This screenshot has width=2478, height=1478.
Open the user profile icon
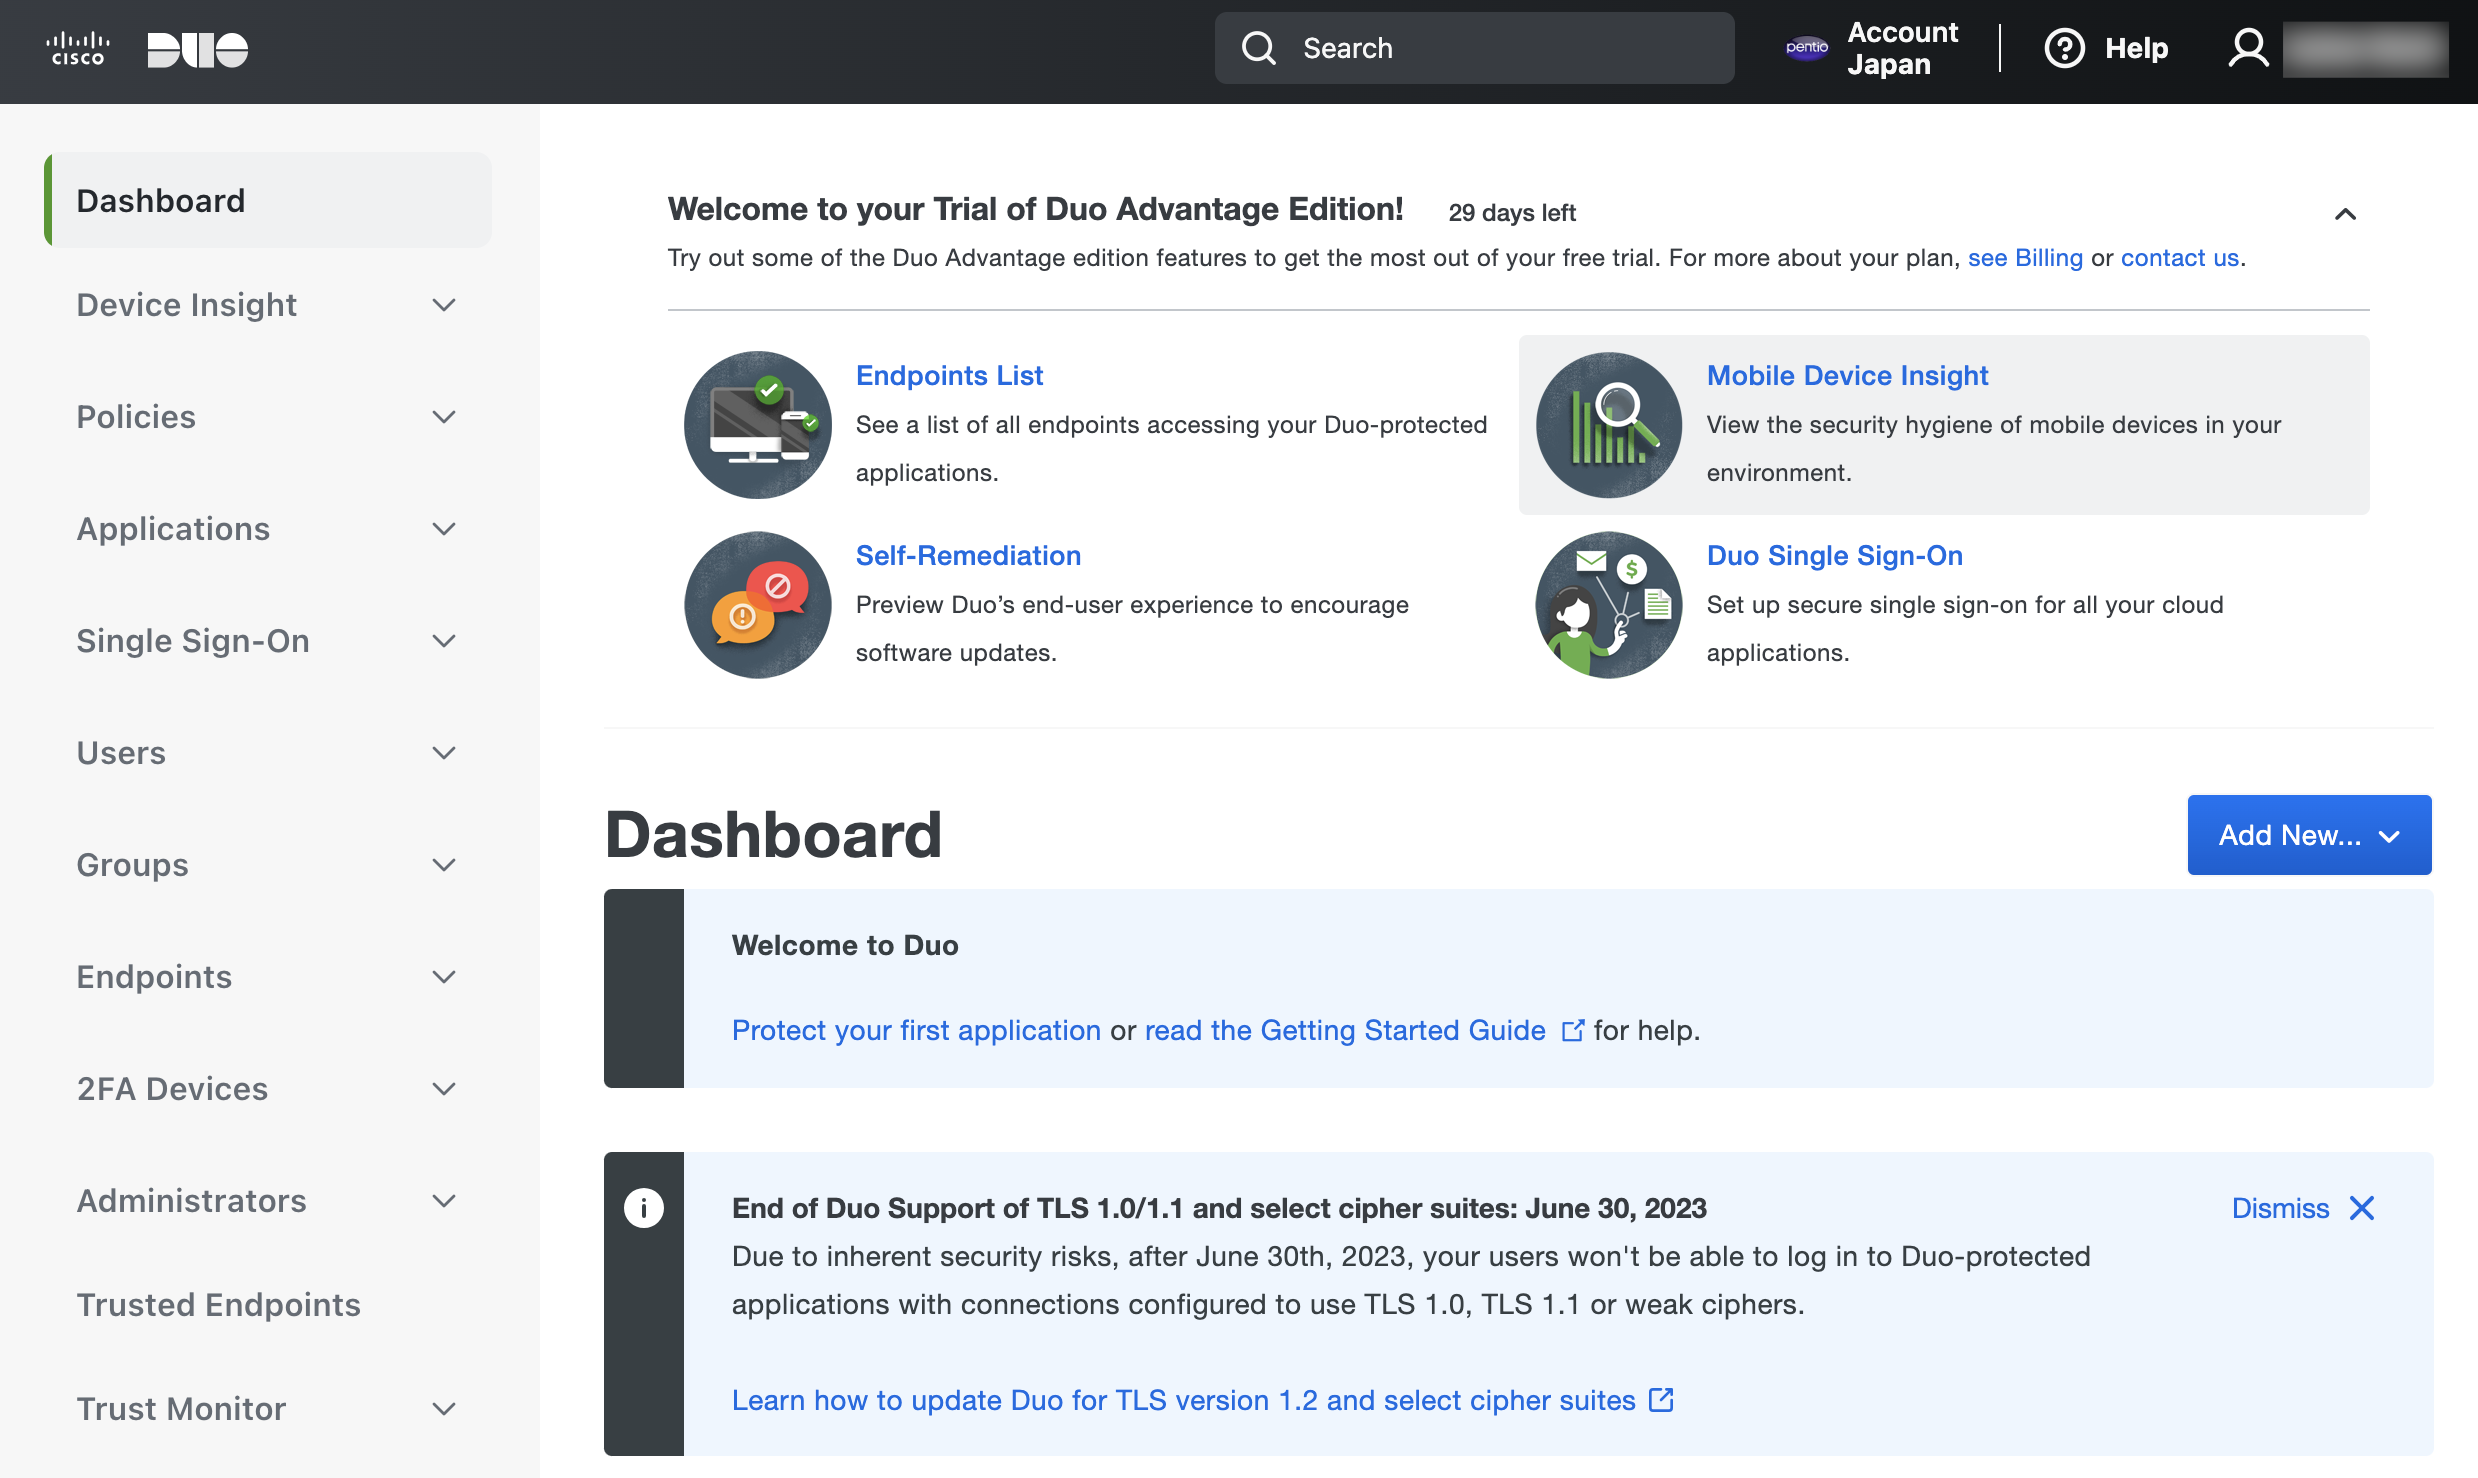click(2249, 48)
